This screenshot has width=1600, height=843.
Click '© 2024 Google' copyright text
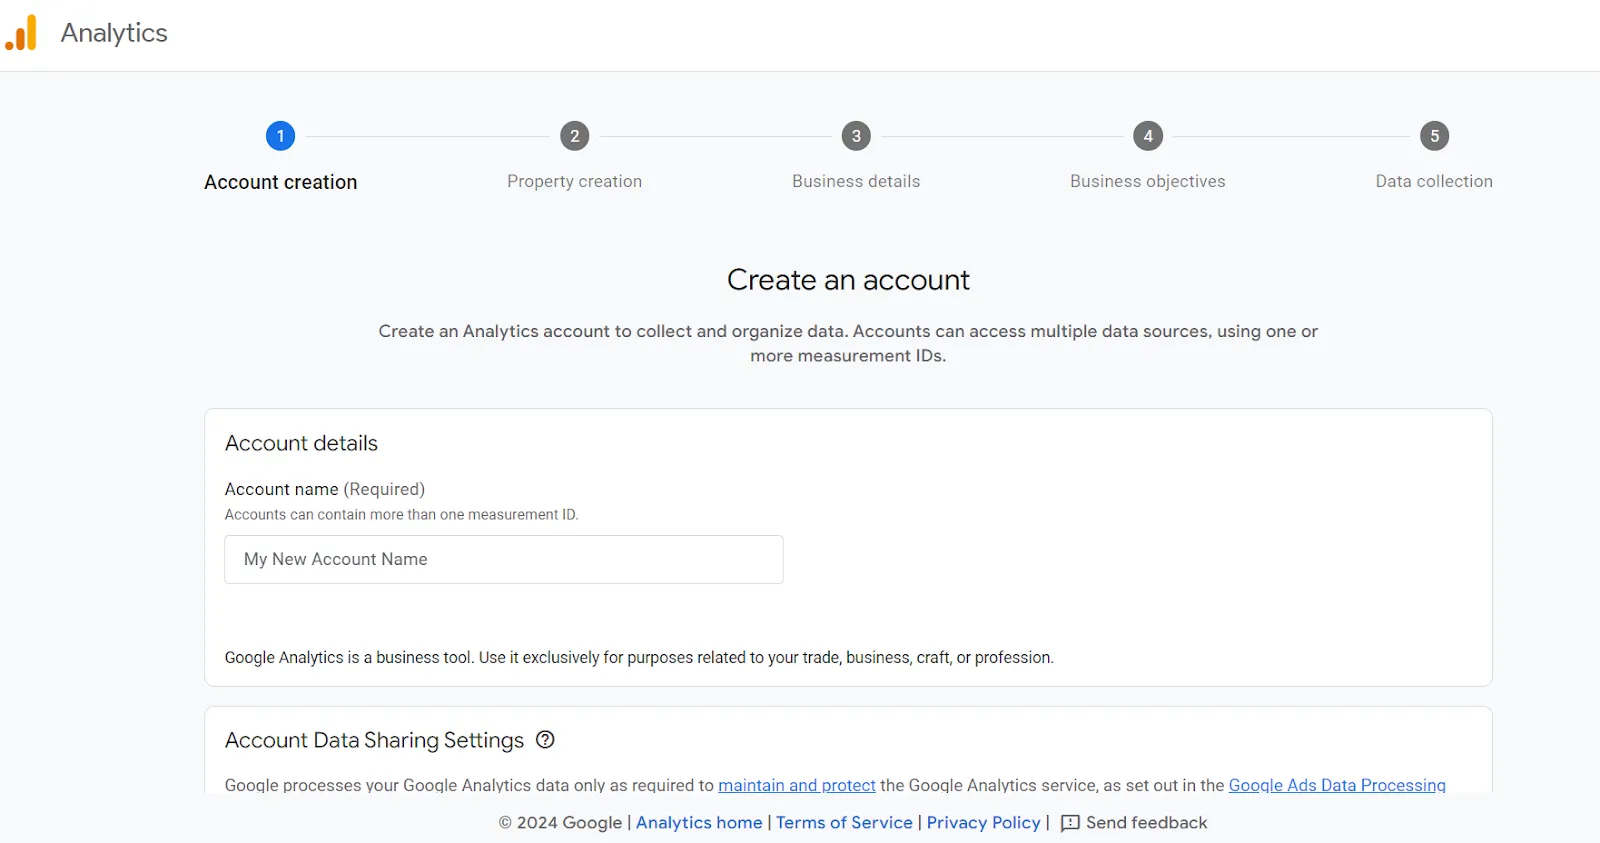(x=560, y=822)
